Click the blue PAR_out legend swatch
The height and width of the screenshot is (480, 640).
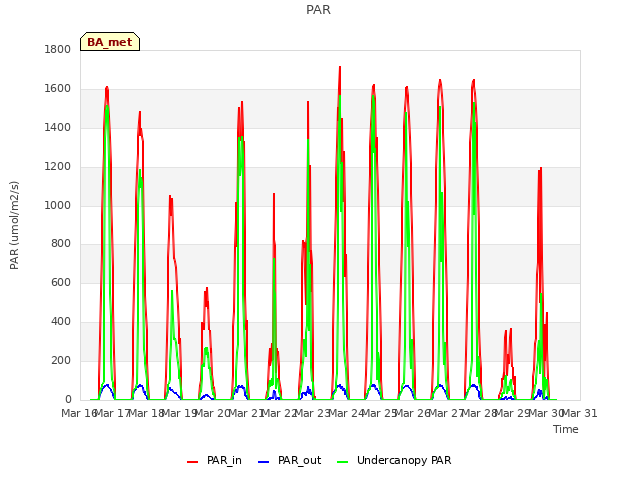pyautogui.click(x=263, y=462)
